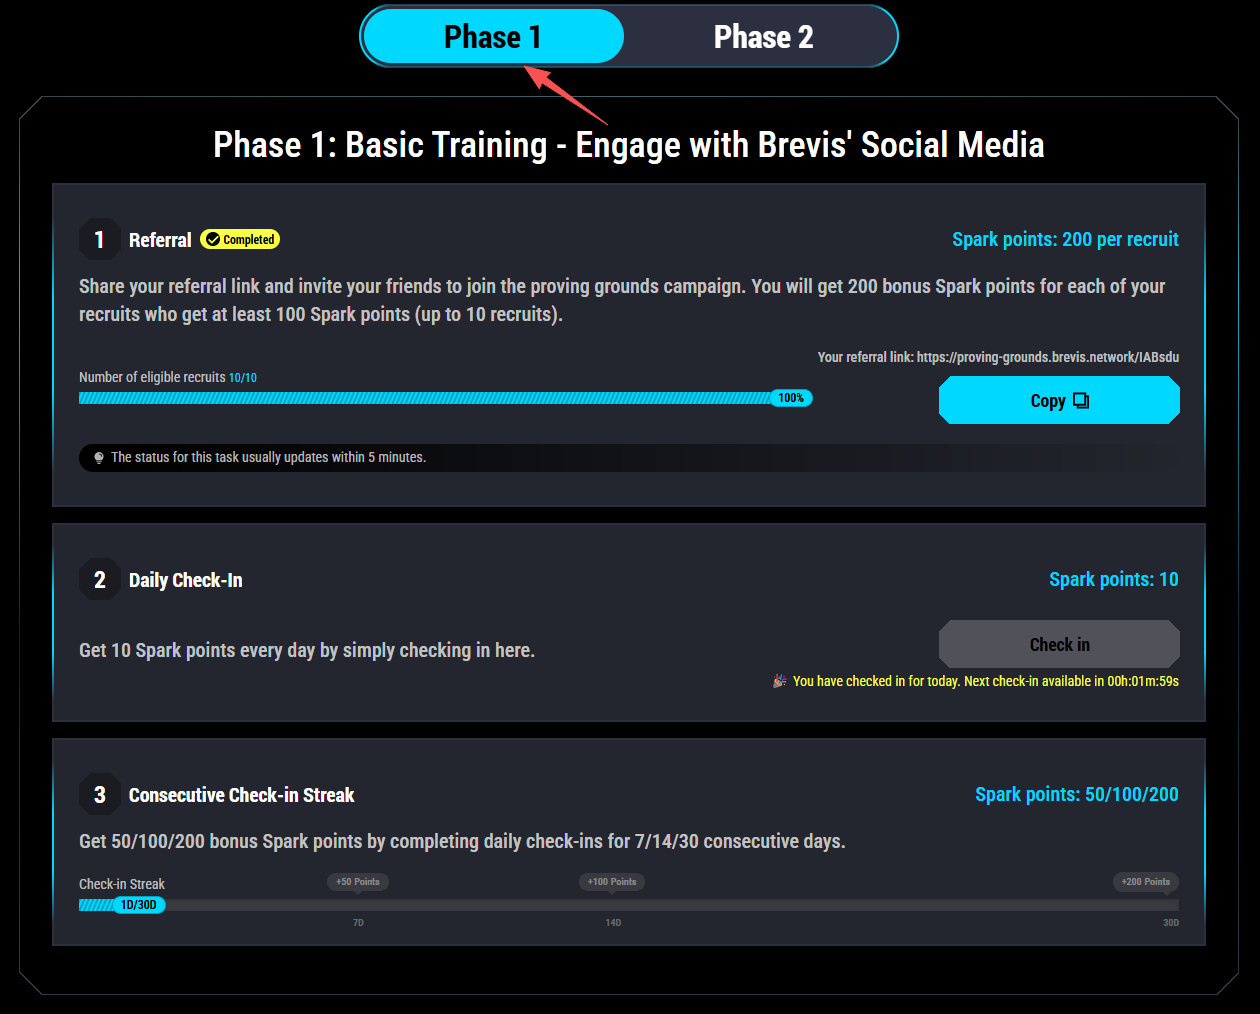Click the 1D/30D streak progress indicator
The height and width of the screenshot is (1014, 1260).
[x=138, y=904]
